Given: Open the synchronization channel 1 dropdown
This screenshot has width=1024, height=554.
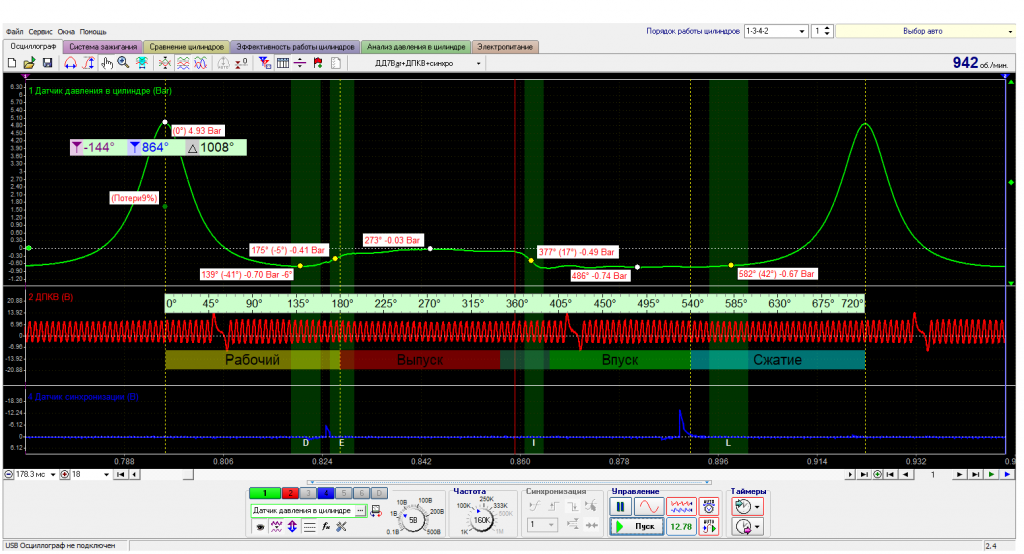Looking at the screenshot, I should click(542, 525).
